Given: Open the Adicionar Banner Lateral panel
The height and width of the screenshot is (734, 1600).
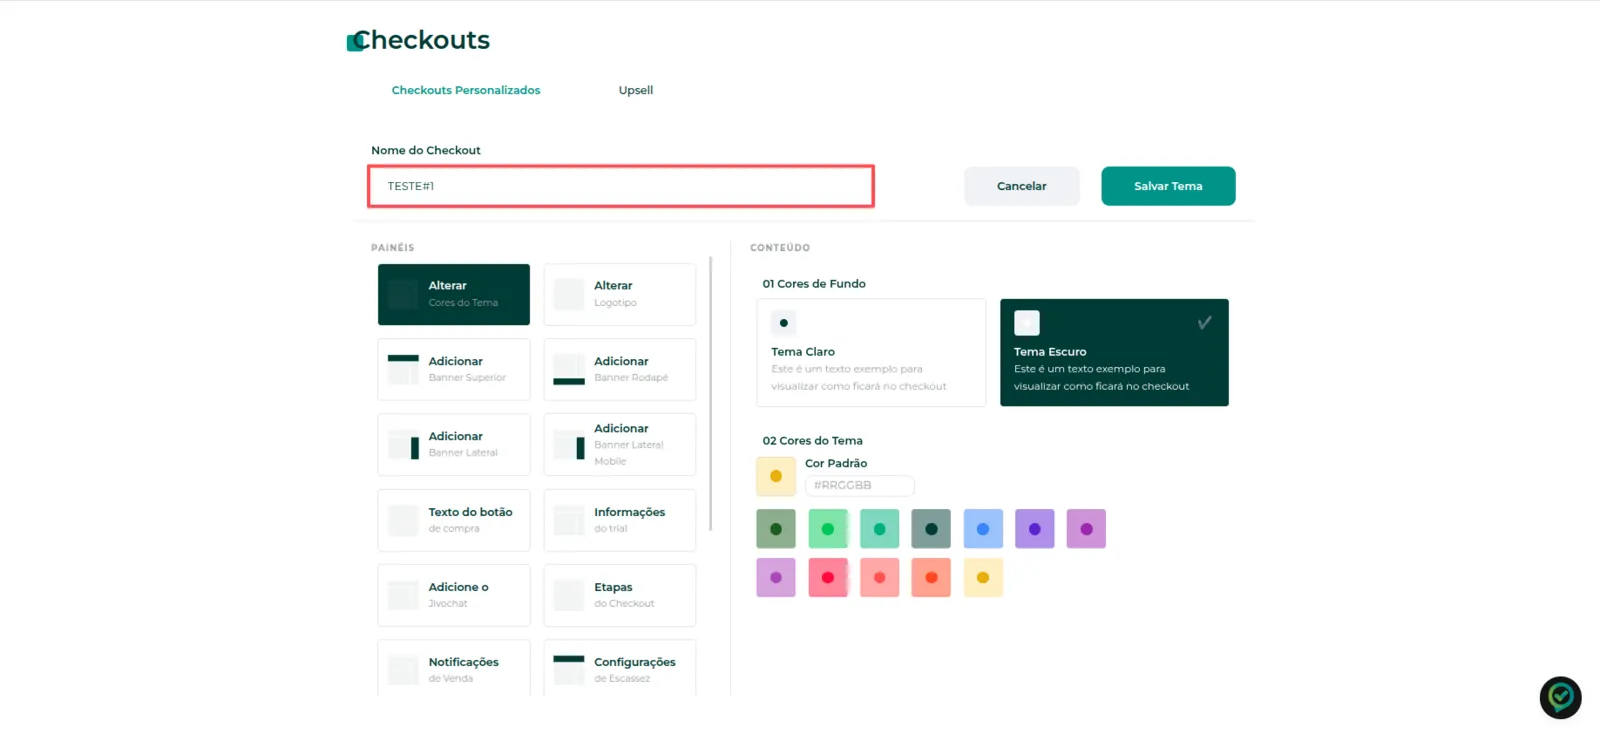Looking at the screenshot, I should click(x=454, y=445).
